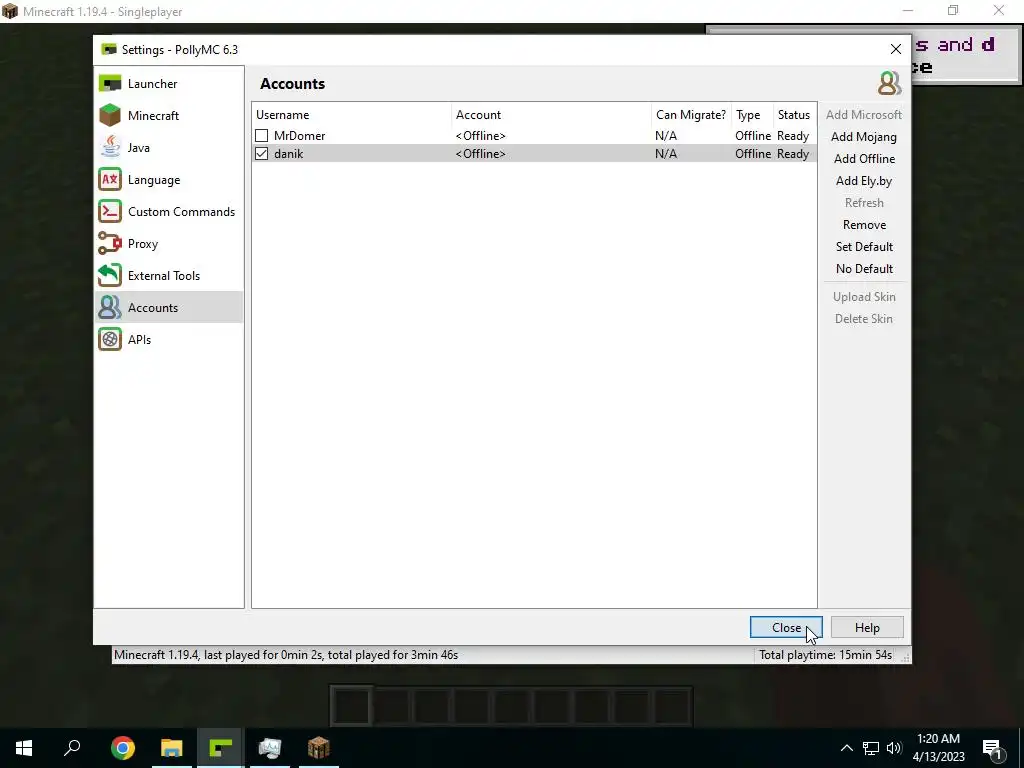Sort accounts by Username column header

coord(351,115)
